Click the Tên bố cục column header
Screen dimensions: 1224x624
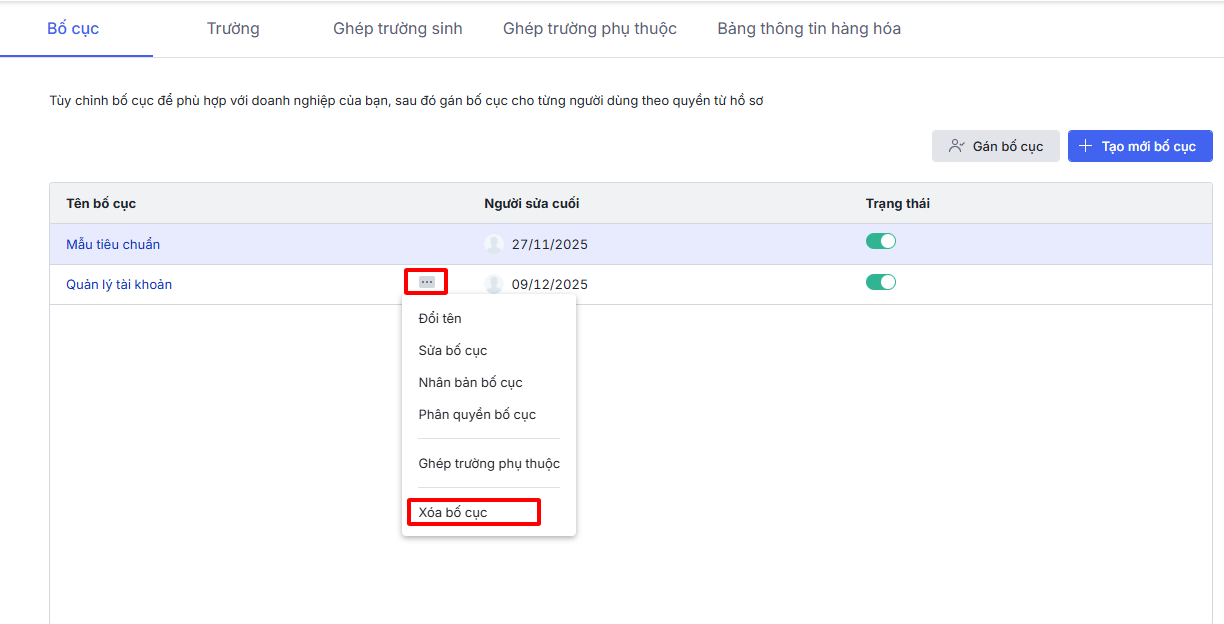point(101,203)
